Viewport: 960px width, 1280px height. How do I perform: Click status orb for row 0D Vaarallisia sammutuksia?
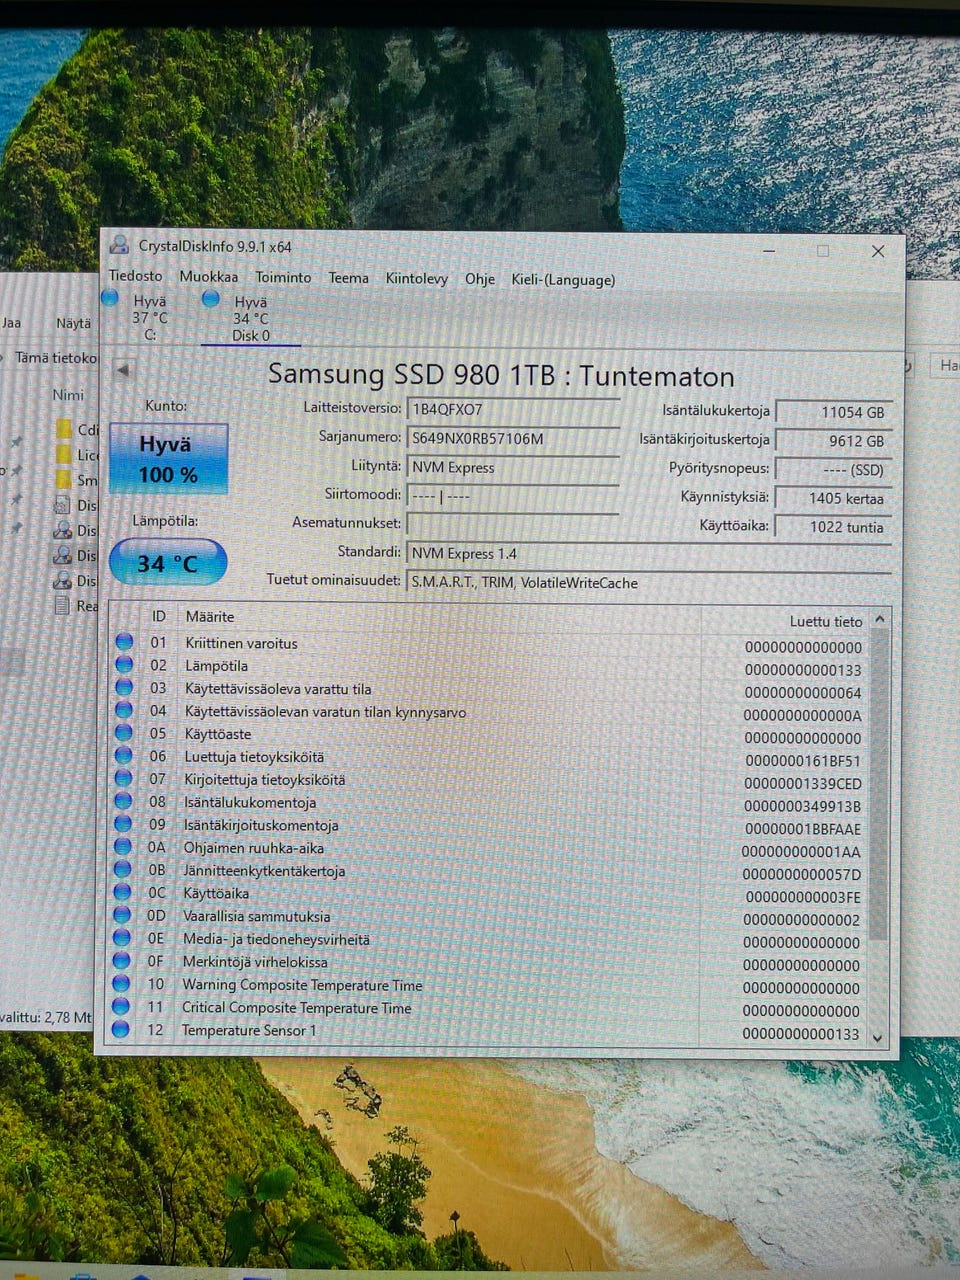pos(122,915)
